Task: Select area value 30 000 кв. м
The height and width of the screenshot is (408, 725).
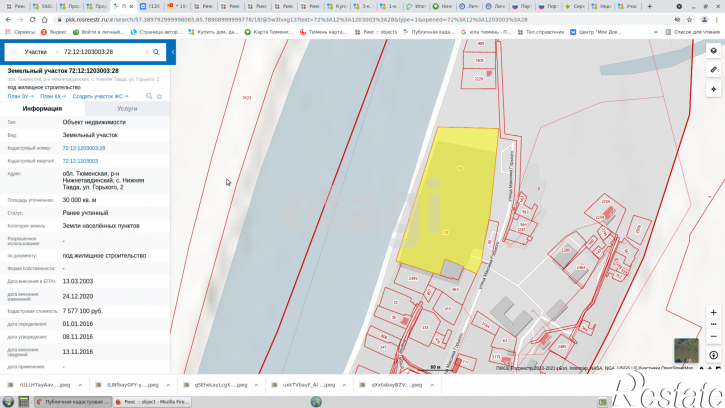Action: pyautogui.click(x=79, y=200)
